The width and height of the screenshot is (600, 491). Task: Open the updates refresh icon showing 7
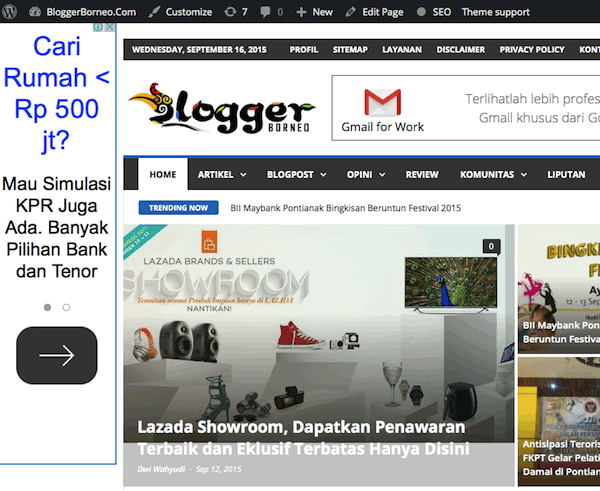[x=230, y=12]
